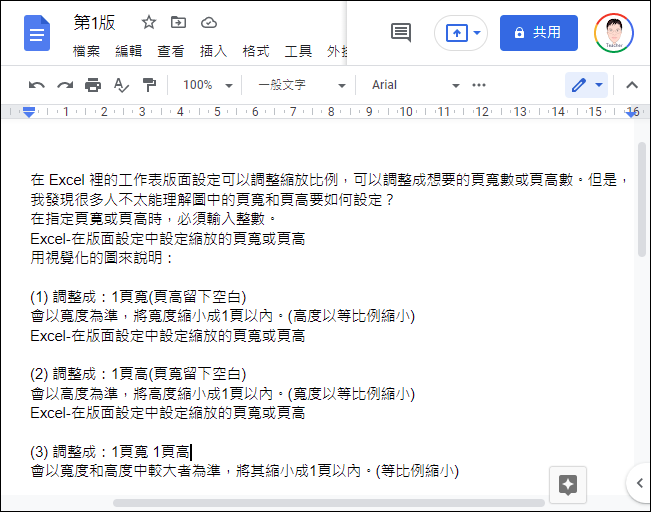Image resolution: width=651 pixels, height=512 pixels.
Task: Open more toolbar options (three dots)
Action: point(479,85)
